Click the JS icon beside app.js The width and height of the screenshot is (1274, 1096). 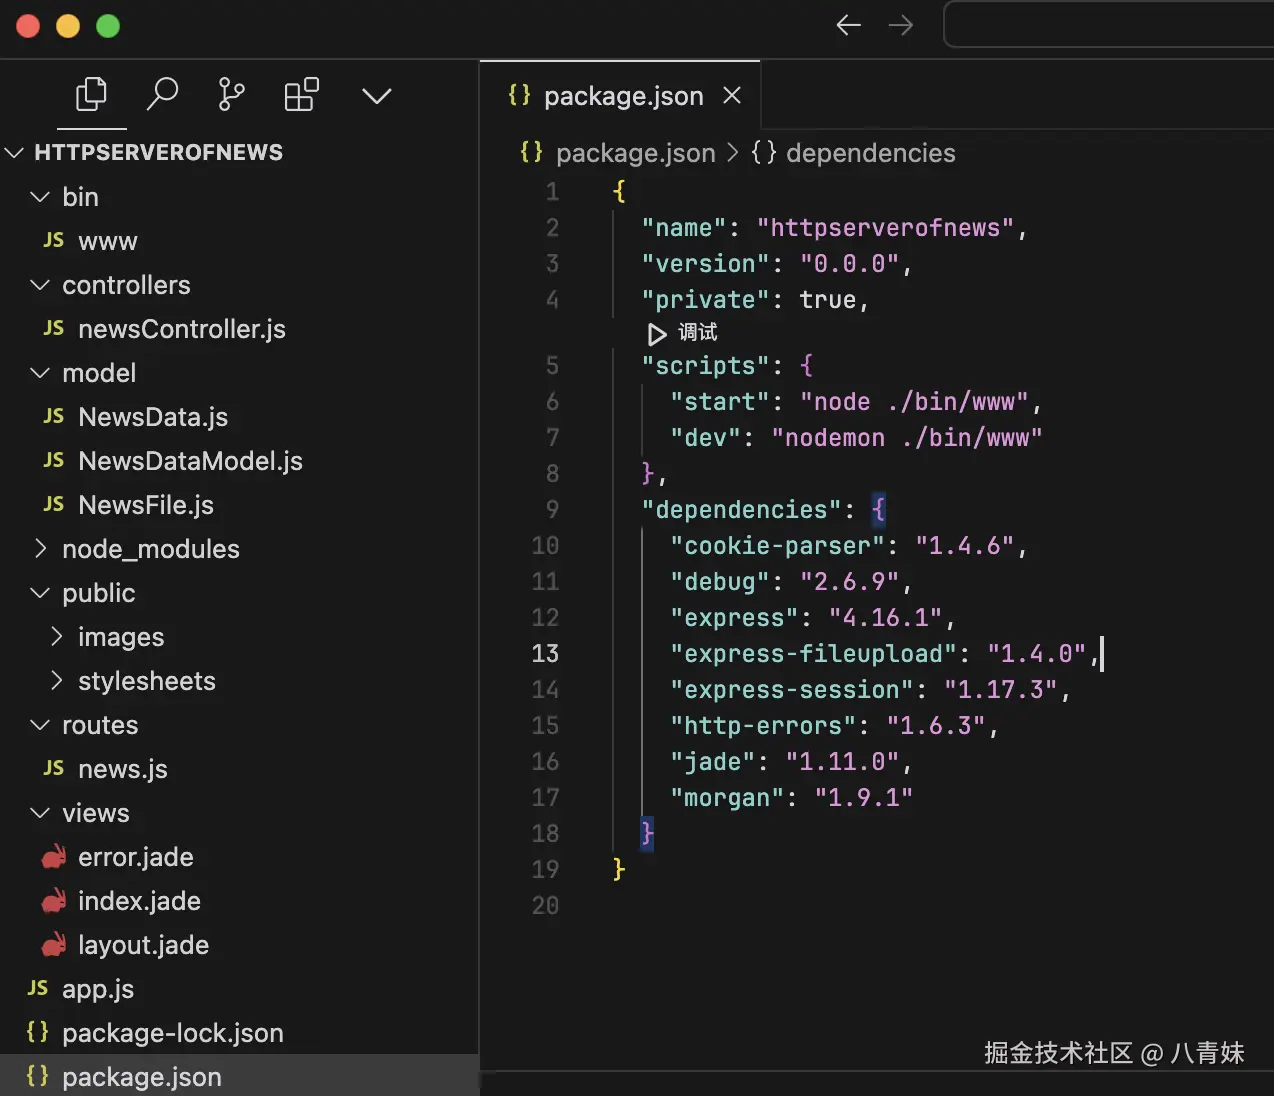point(38,988)
